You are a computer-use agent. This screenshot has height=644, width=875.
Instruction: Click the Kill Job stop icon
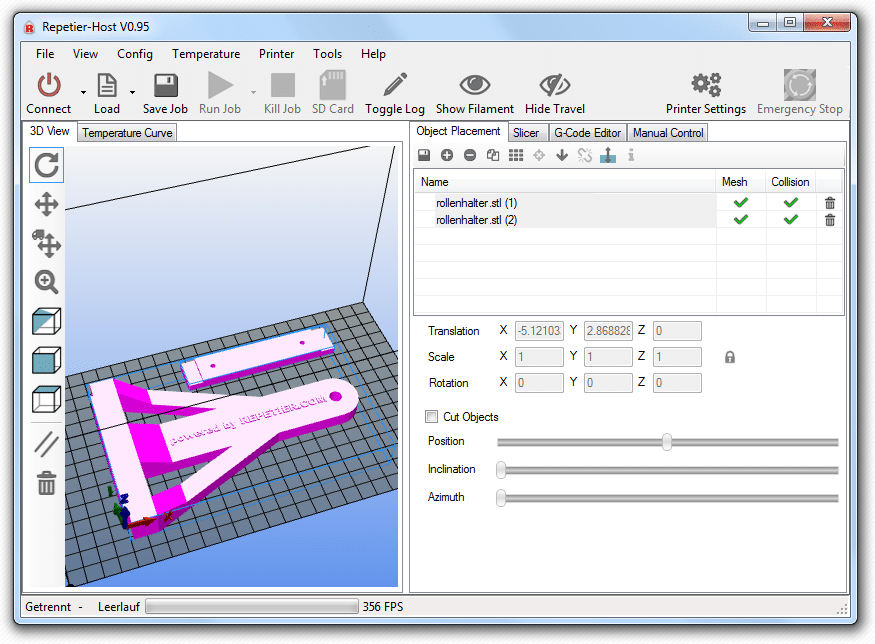click(282, 85)
